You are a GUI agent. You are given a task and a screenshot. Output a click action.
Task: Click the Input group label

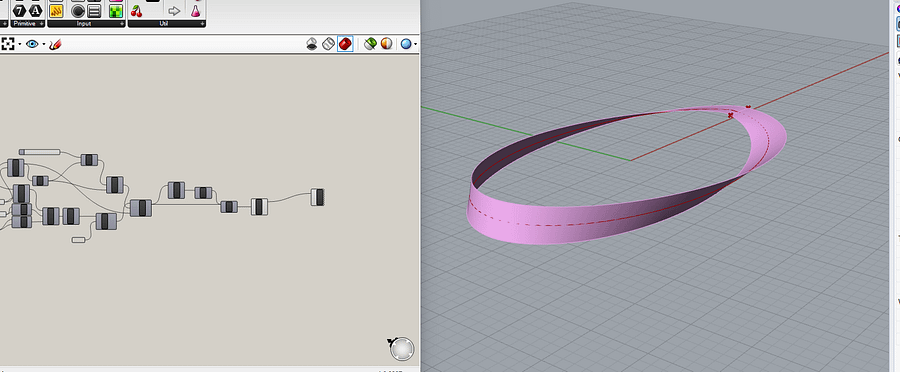[84, 24]
